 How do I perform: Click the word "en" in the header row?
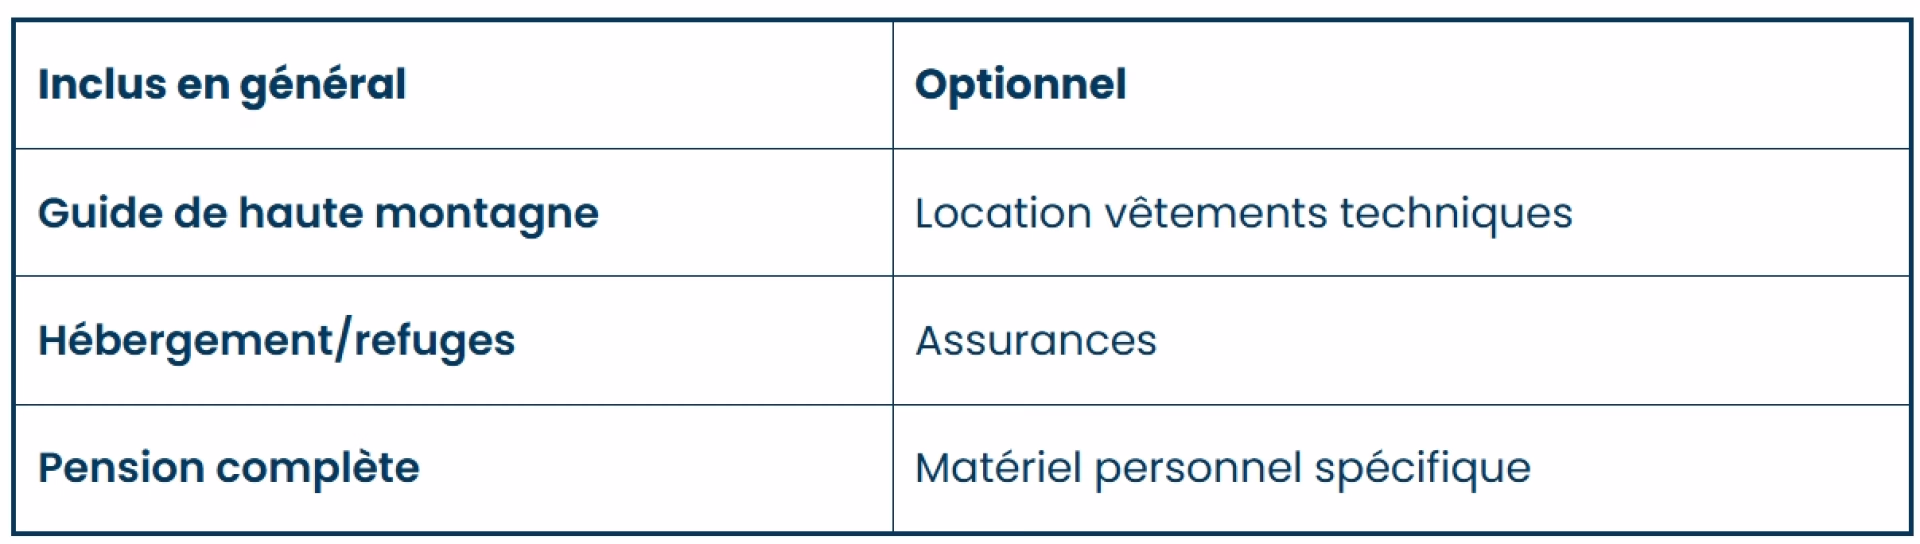click(203, 85)
